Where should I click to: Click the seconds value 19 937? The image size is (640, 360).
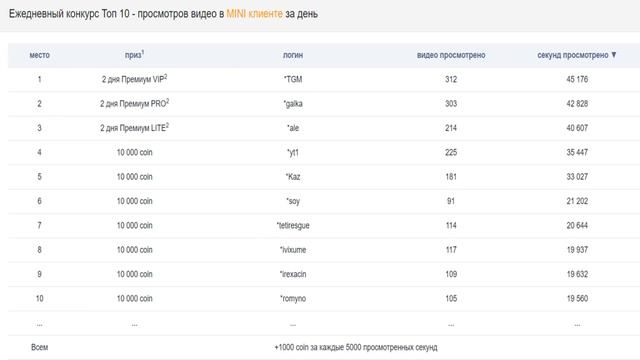pyautogui.click(x=577, y=250)
